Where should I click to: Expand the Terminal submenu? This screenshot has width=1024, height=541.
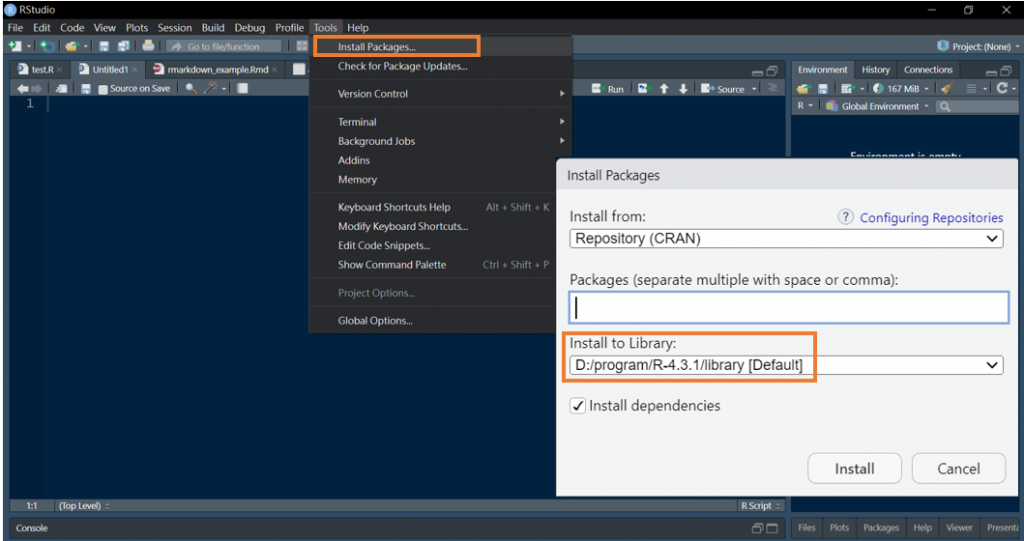click(x=440, y=122)
